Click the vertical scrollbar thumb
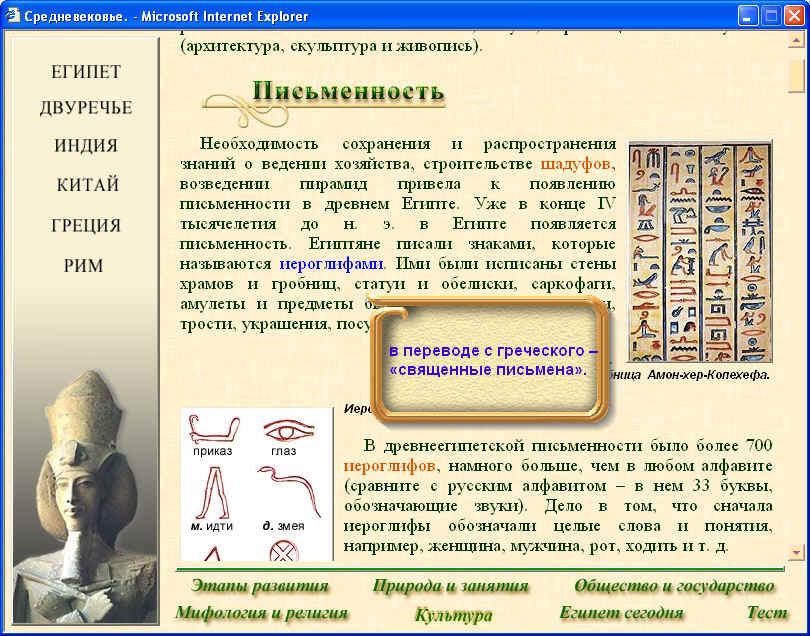The height and width of the screenshot is (636, 810). [x=796, y=75]
